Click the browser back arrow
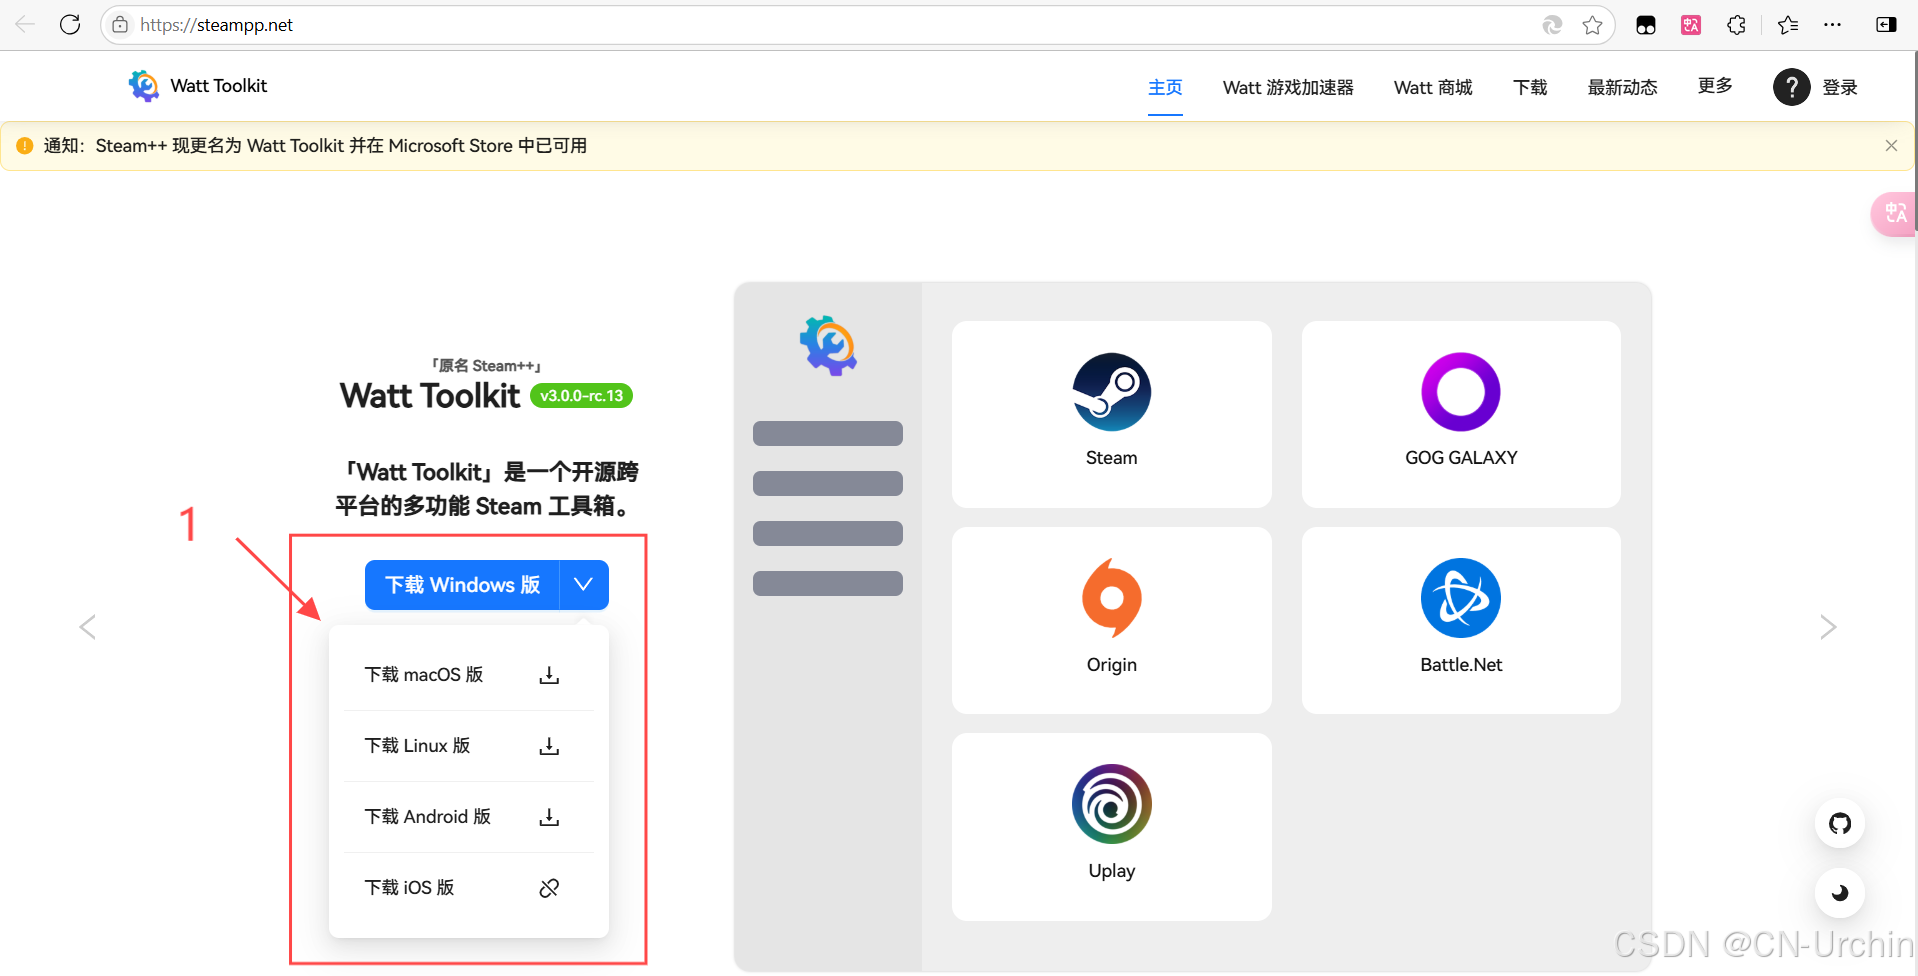Viewport: 1918px width, 976px height. click(25, 25)
